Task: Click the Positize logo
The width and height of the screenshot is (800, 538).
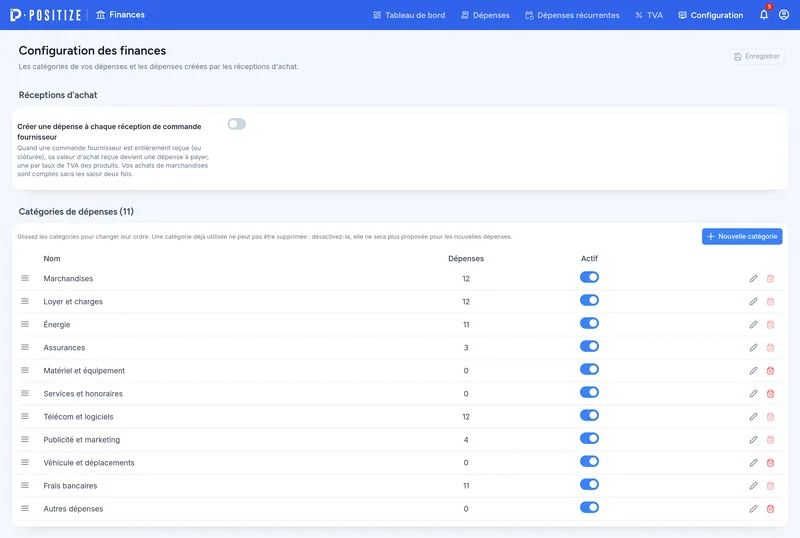Action: click(45, 15)
